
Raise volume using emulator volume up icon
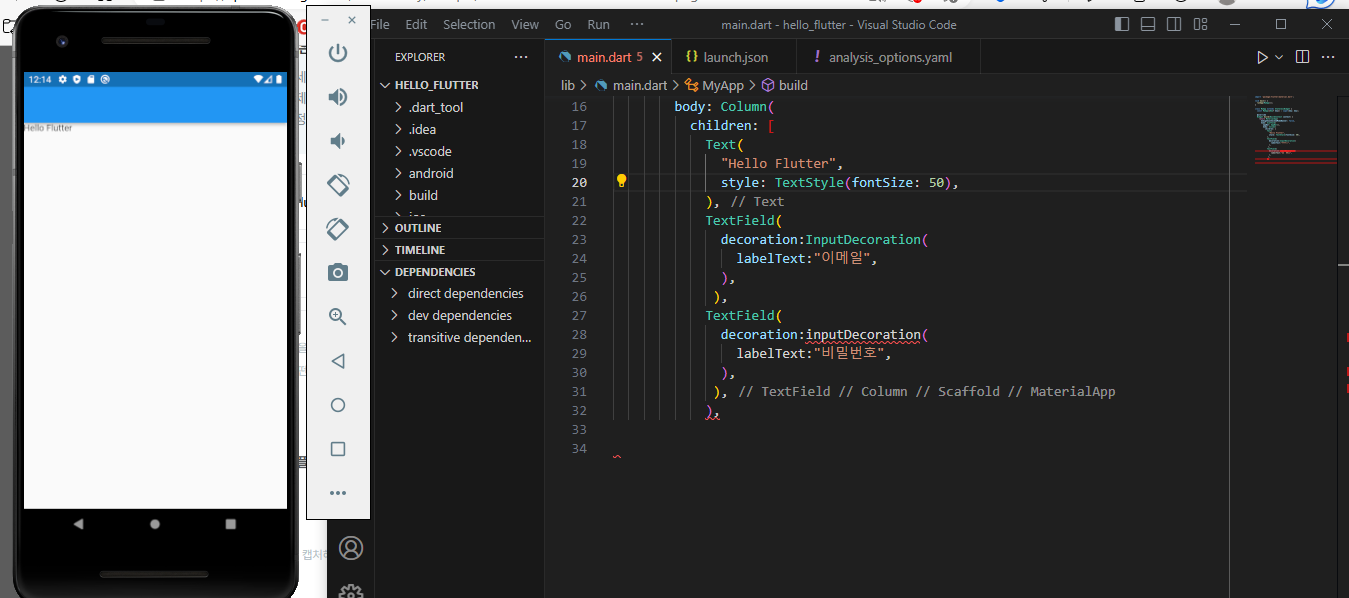point(338,97)
